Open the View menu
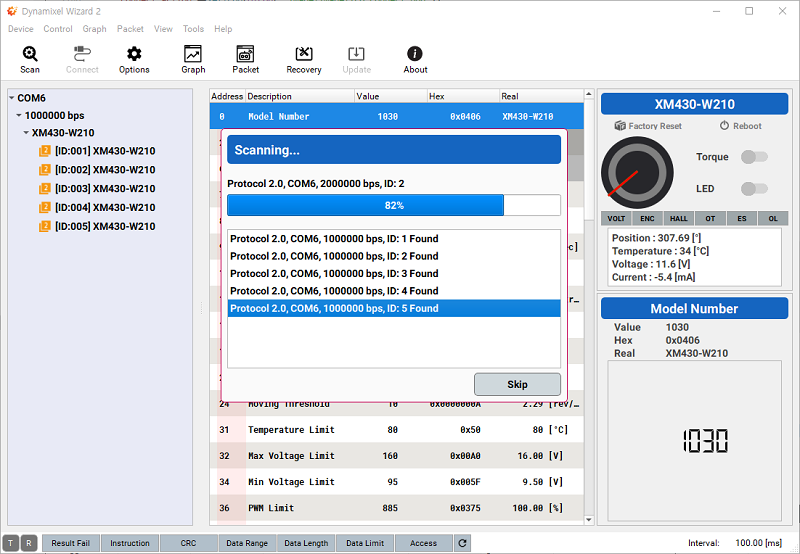Image resolution: width=800 pixels, height=554 pixels. click(163, 29)
